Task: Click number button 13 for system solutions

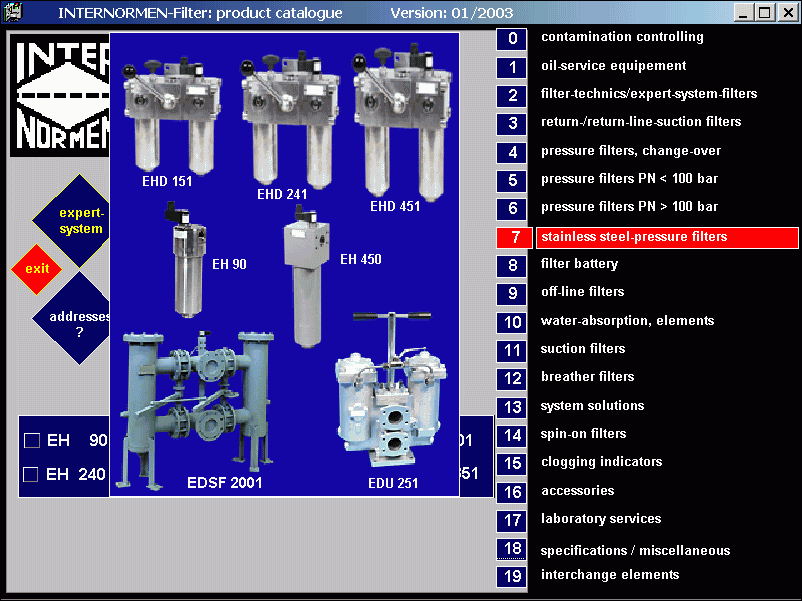Action: (511, 408)
